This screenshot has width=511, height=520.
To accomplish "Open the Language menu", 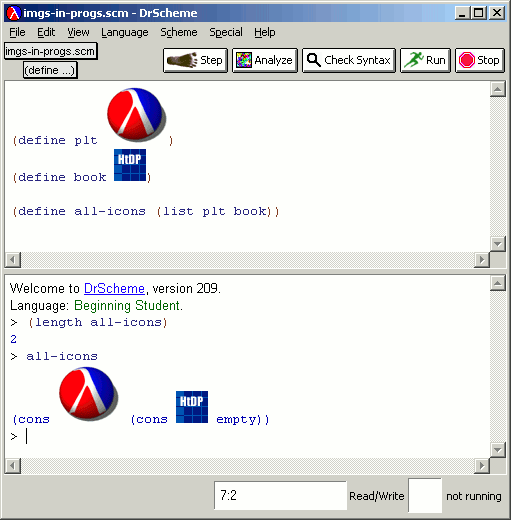I will pos(125,32).
